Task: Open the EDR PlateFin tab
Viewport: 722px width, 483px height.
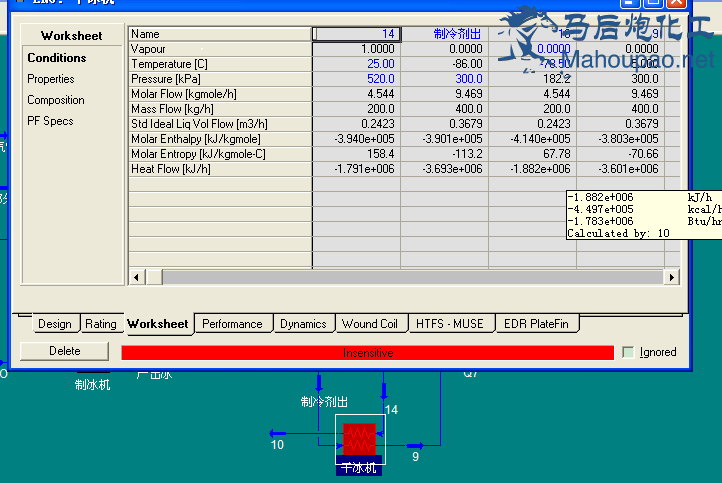Action: 538,324
